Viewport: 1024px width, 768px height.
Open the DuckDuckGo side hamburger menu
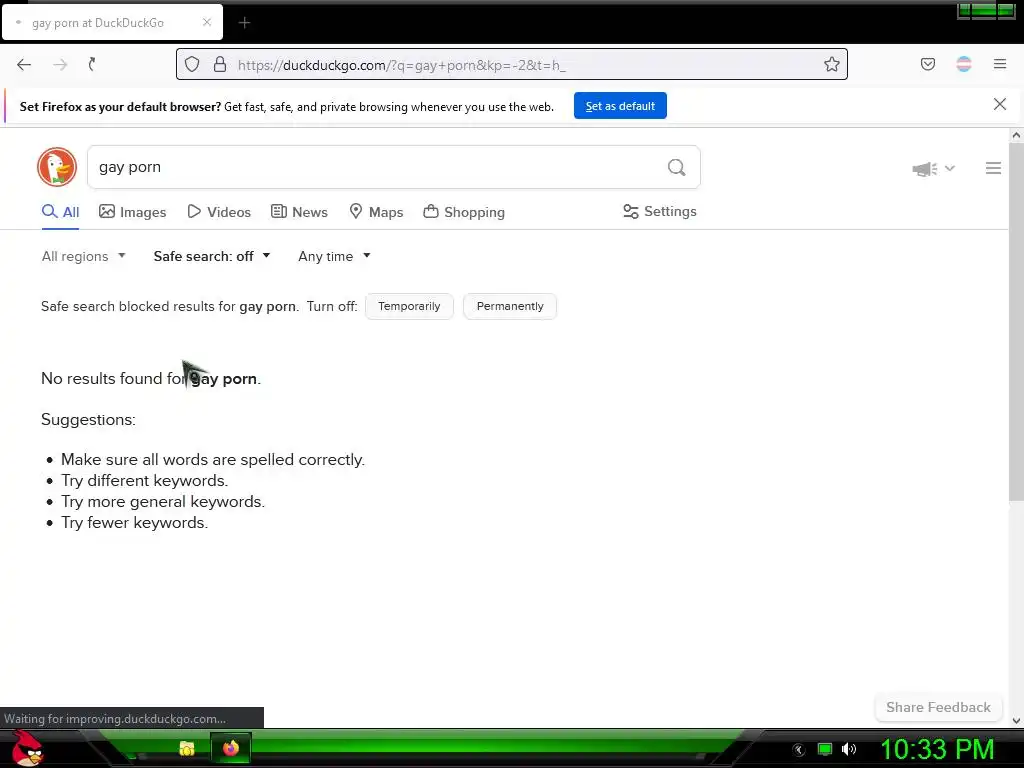pyautogui.click(x=993, y=168)
